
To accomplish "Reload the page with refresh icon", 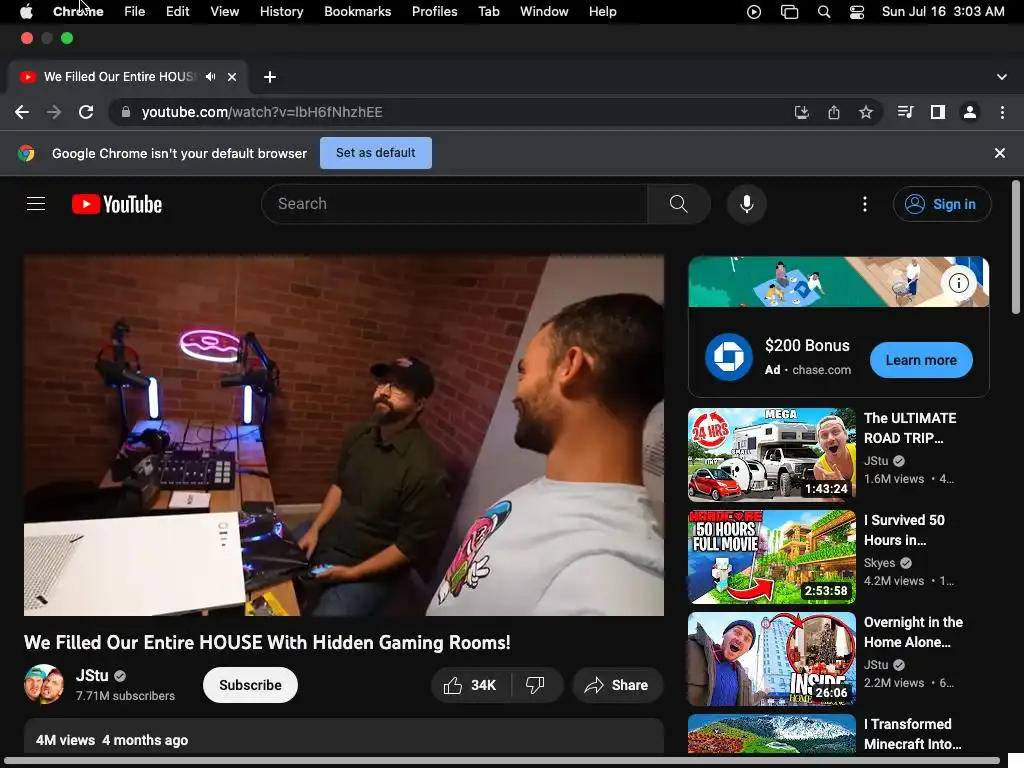I will 86,112.
